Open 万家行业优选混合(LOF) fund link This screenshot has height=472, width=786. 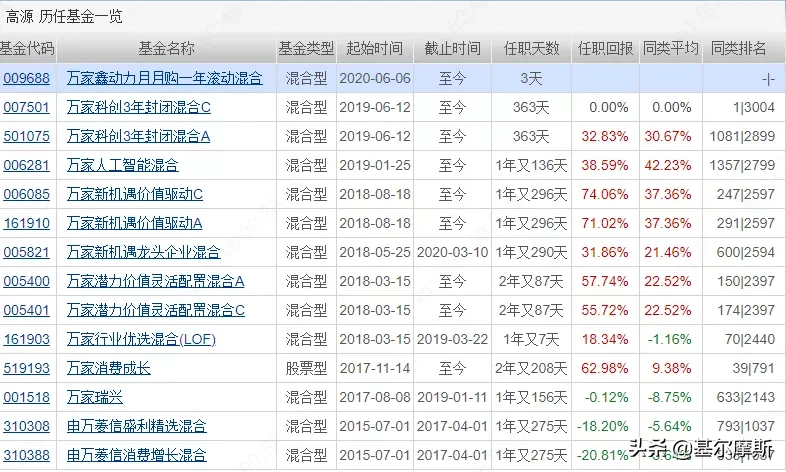coord(141,339)
